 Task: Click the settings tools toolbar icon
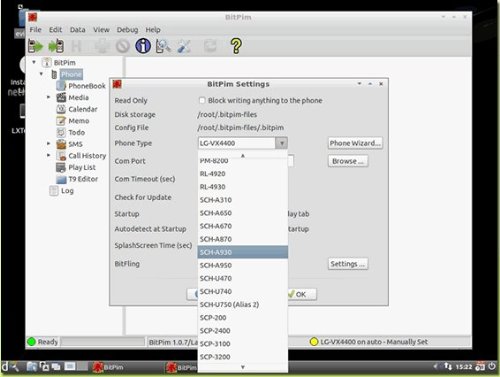[x=184, y=46]
